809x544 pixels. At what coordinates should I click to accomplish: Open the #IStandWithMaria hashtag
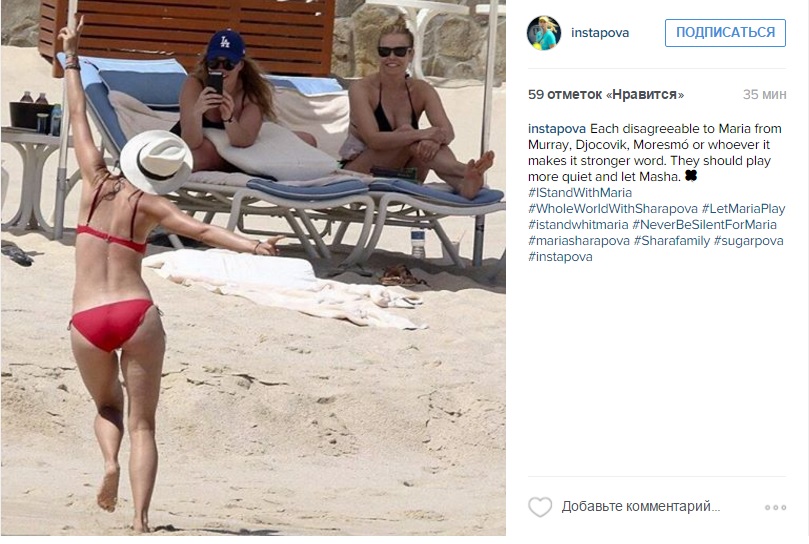click(x=580, y=193)
